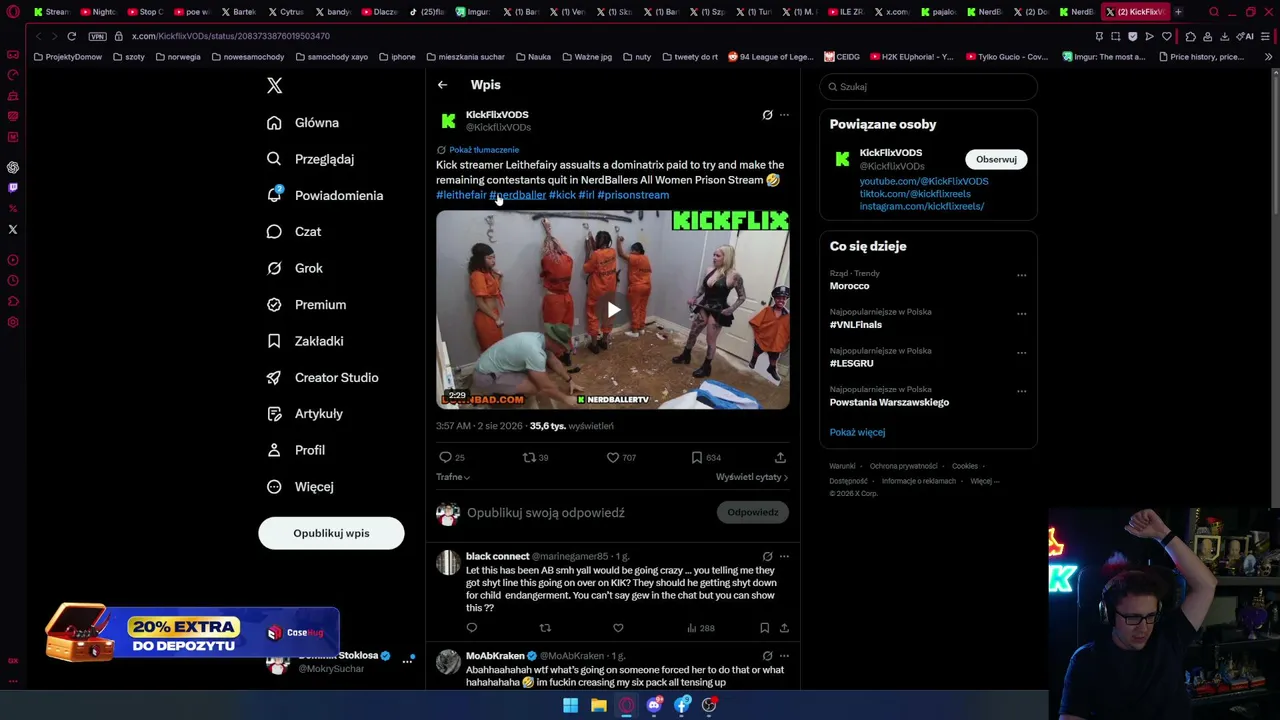Image resolution: width=1280 pixels, height=720 pixels.
Task: Open ChatGPT in Opera sidebar
Action: point(13,167)
